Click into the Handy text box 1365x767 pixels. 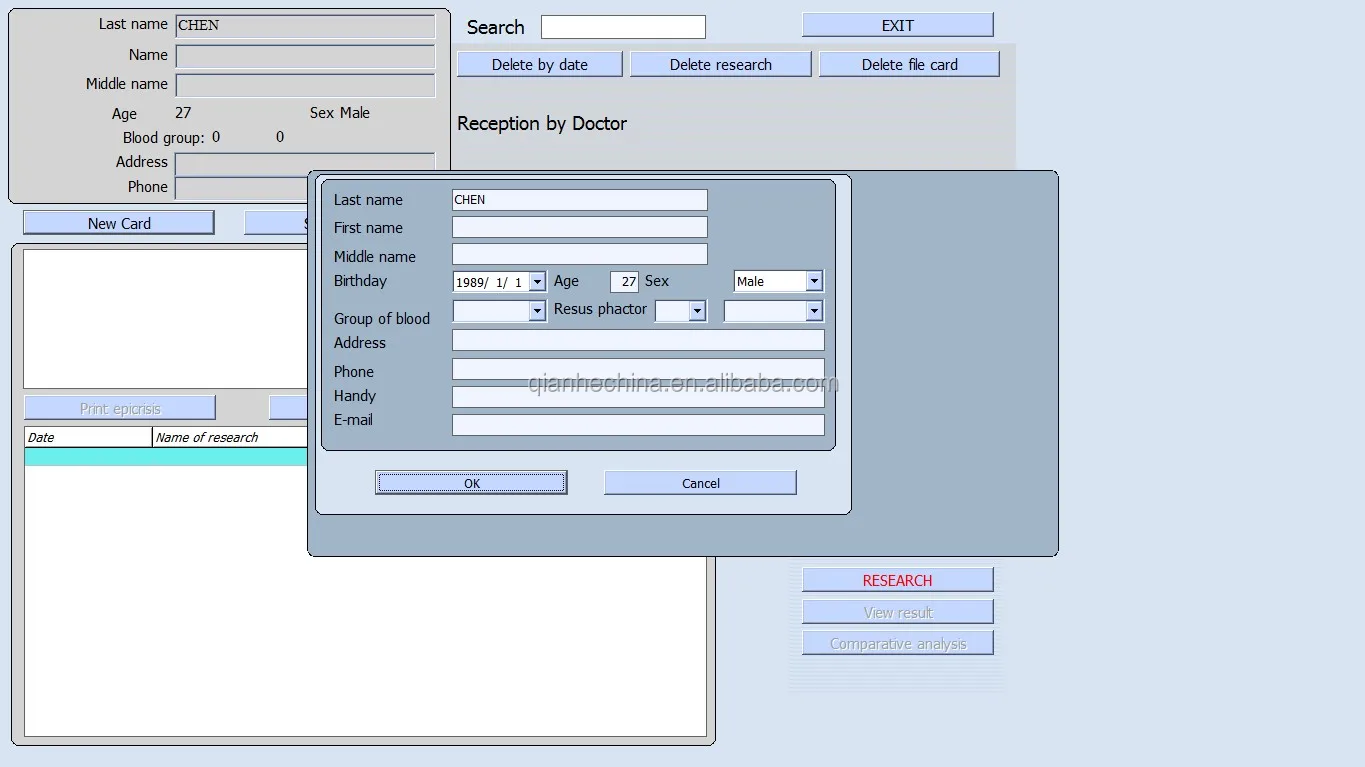(x=638, y=397)
